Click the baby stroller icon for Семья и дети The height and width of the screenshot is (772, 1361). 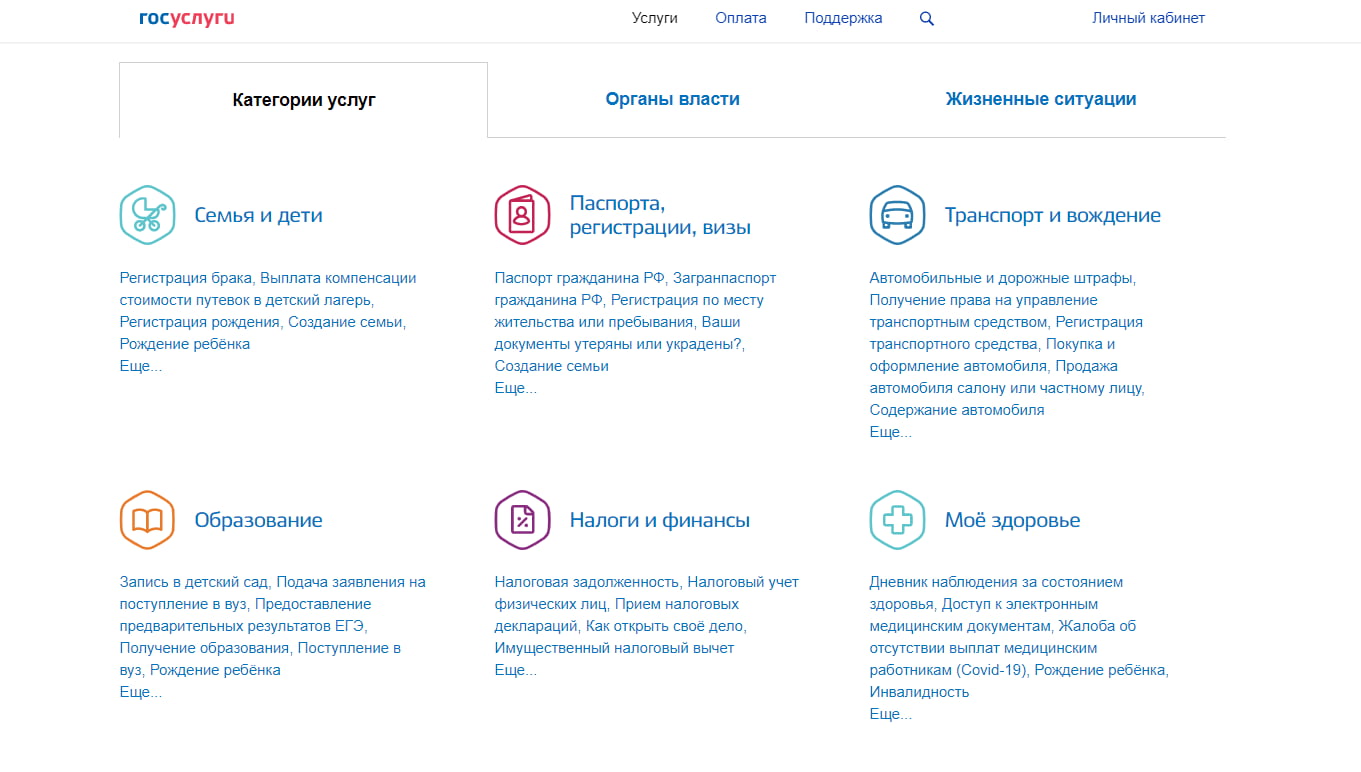click(x=147, y=215)
